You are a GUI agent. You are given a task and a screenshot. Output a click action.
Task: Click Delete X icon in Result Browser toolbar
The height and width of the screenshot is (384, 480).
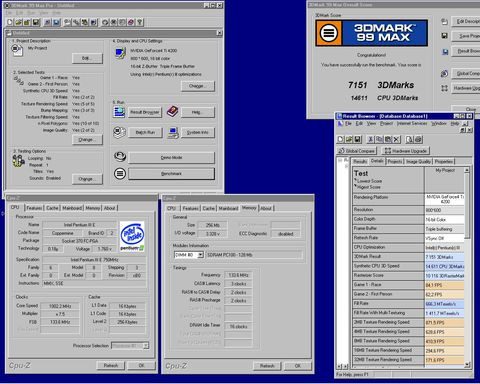[396, 139]
